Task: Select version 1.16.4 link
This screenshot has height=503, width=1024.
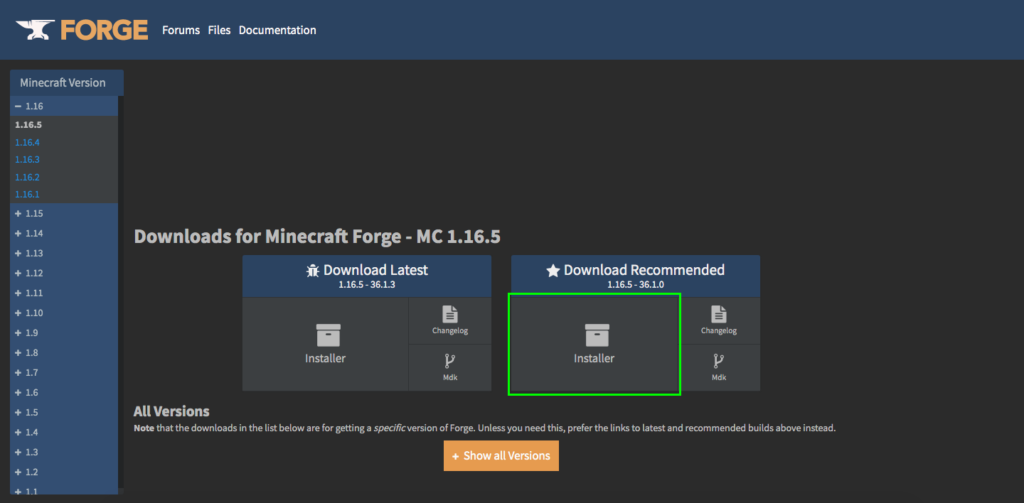Action: [27, 142]
